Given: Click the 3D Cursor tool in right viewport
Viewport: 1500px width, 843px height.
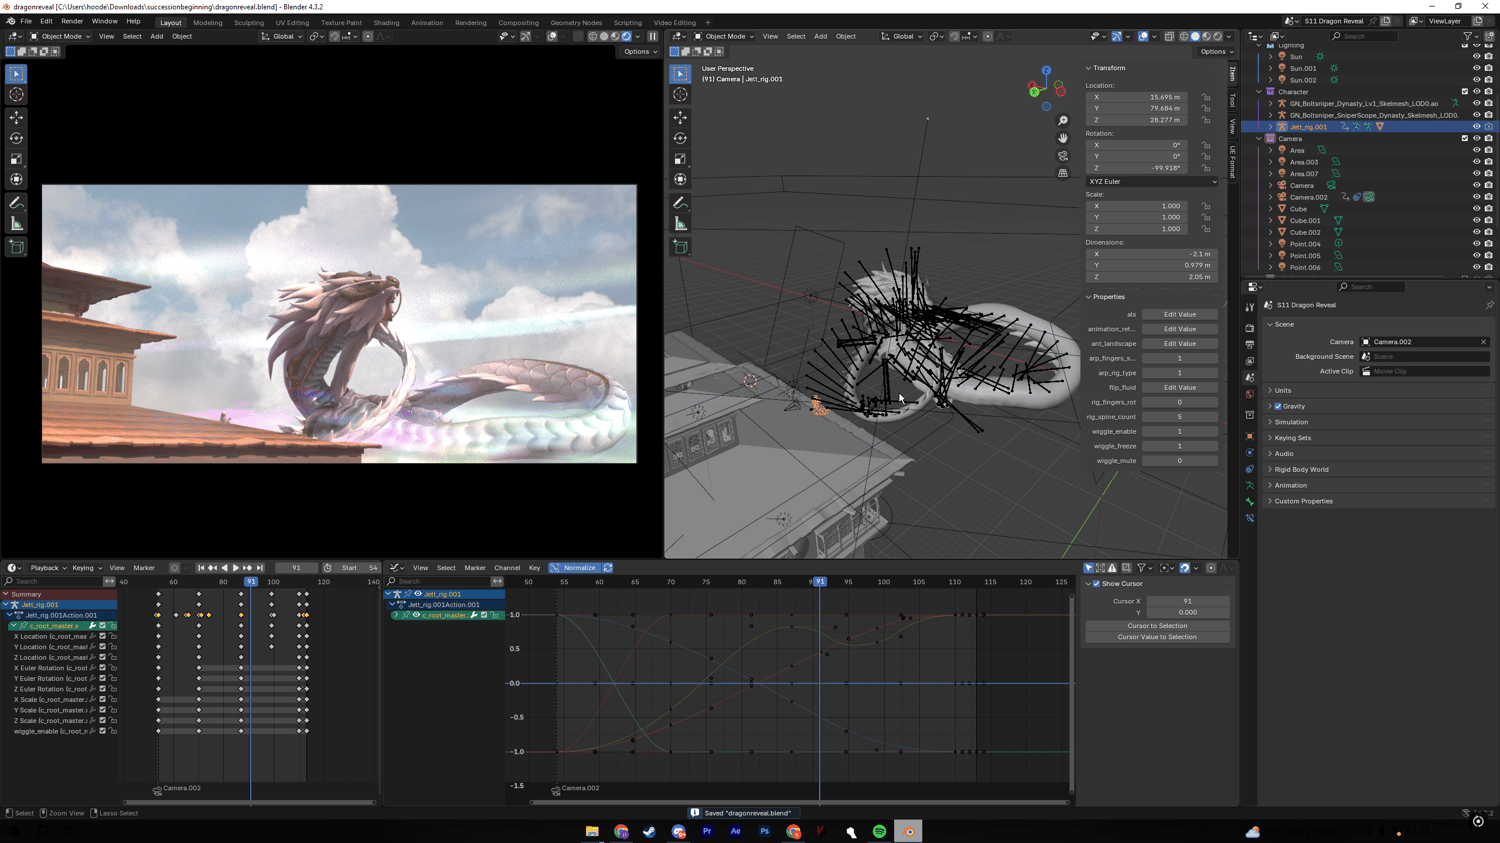Looking at the screenshot, I should (680, 94).
